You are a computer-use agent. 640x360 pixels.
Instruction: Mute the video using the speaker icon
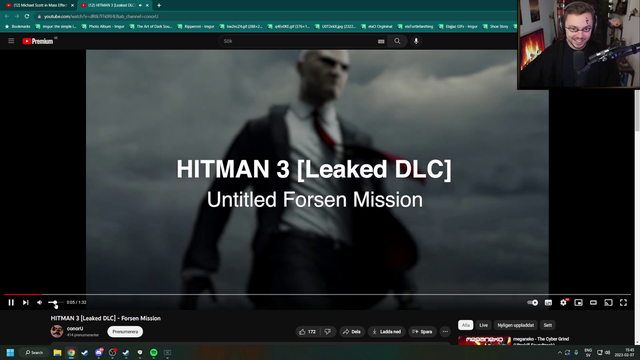coord(40,302)
